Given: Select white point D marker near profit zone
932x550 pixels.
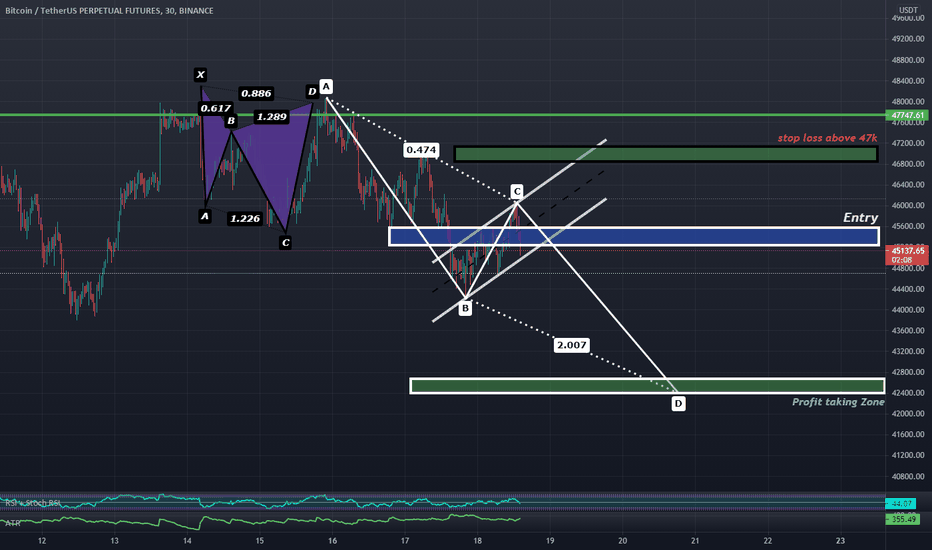Looking at the screenshot, I should click(678, 404).
